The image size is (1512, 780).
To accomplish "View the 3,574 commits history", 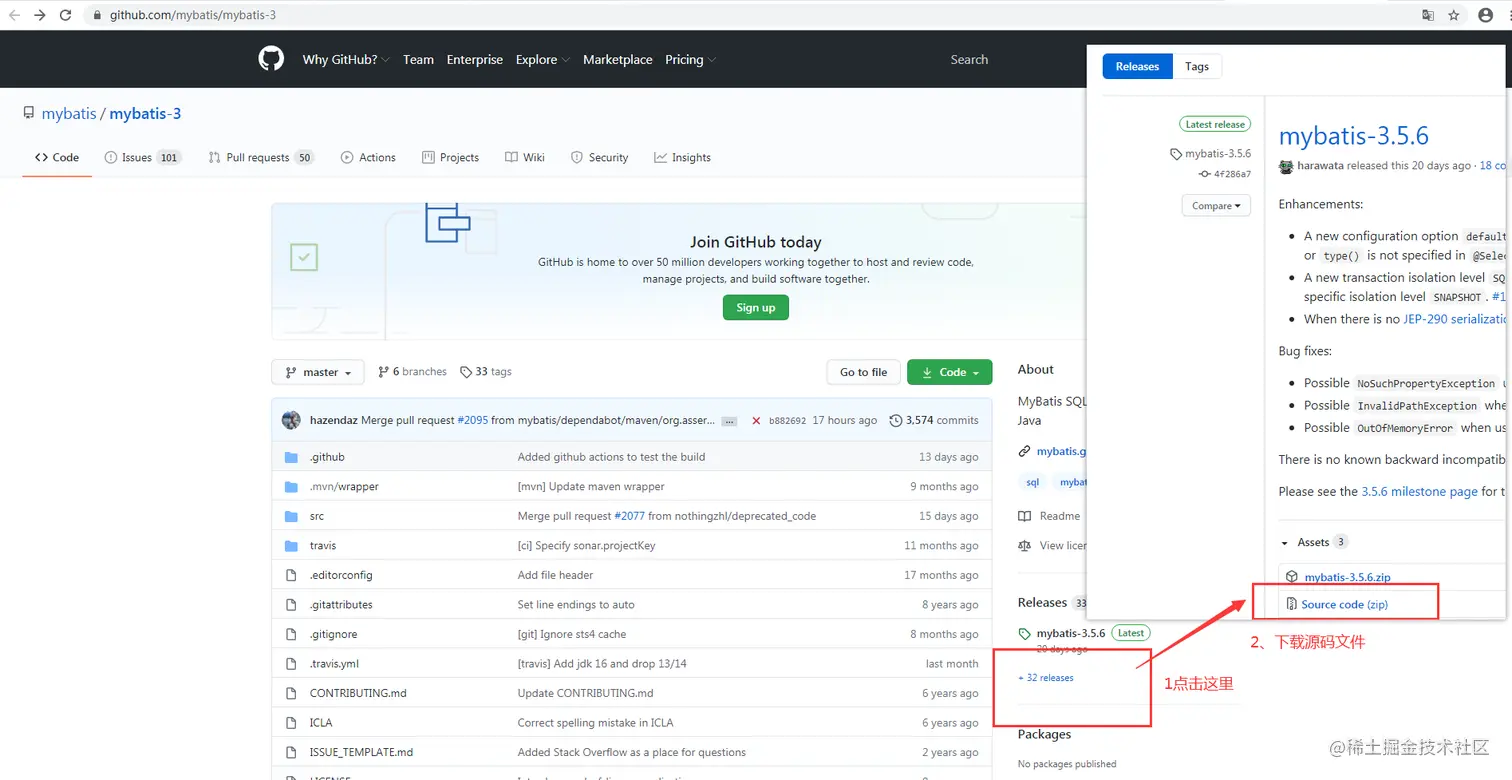I will click(x=934, y=421).
